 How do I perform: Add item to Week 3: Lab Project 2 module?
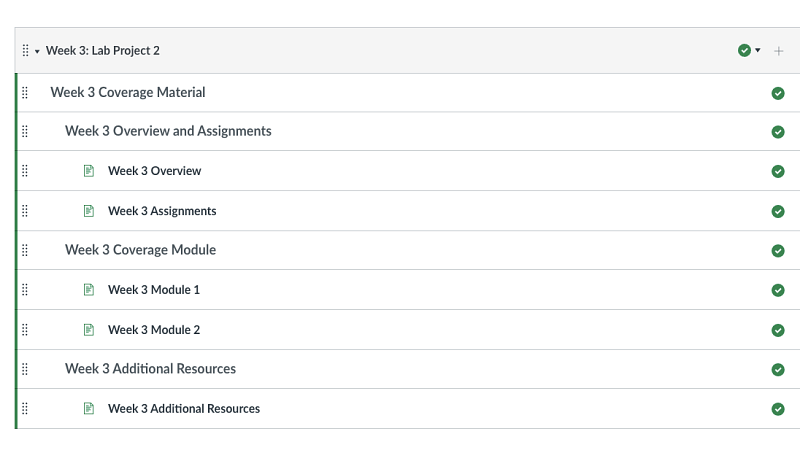(779, 51)
